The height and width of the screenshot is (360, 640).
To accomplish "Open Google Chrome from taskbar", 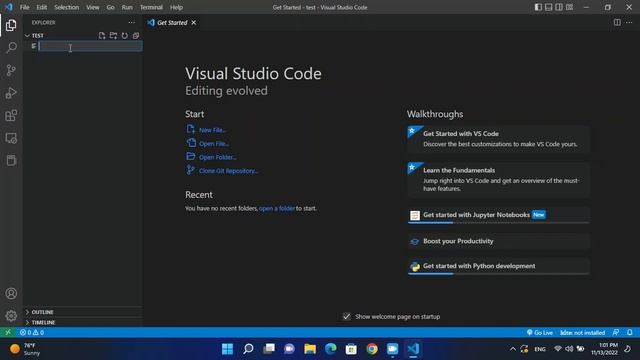I will pos(372,349).
